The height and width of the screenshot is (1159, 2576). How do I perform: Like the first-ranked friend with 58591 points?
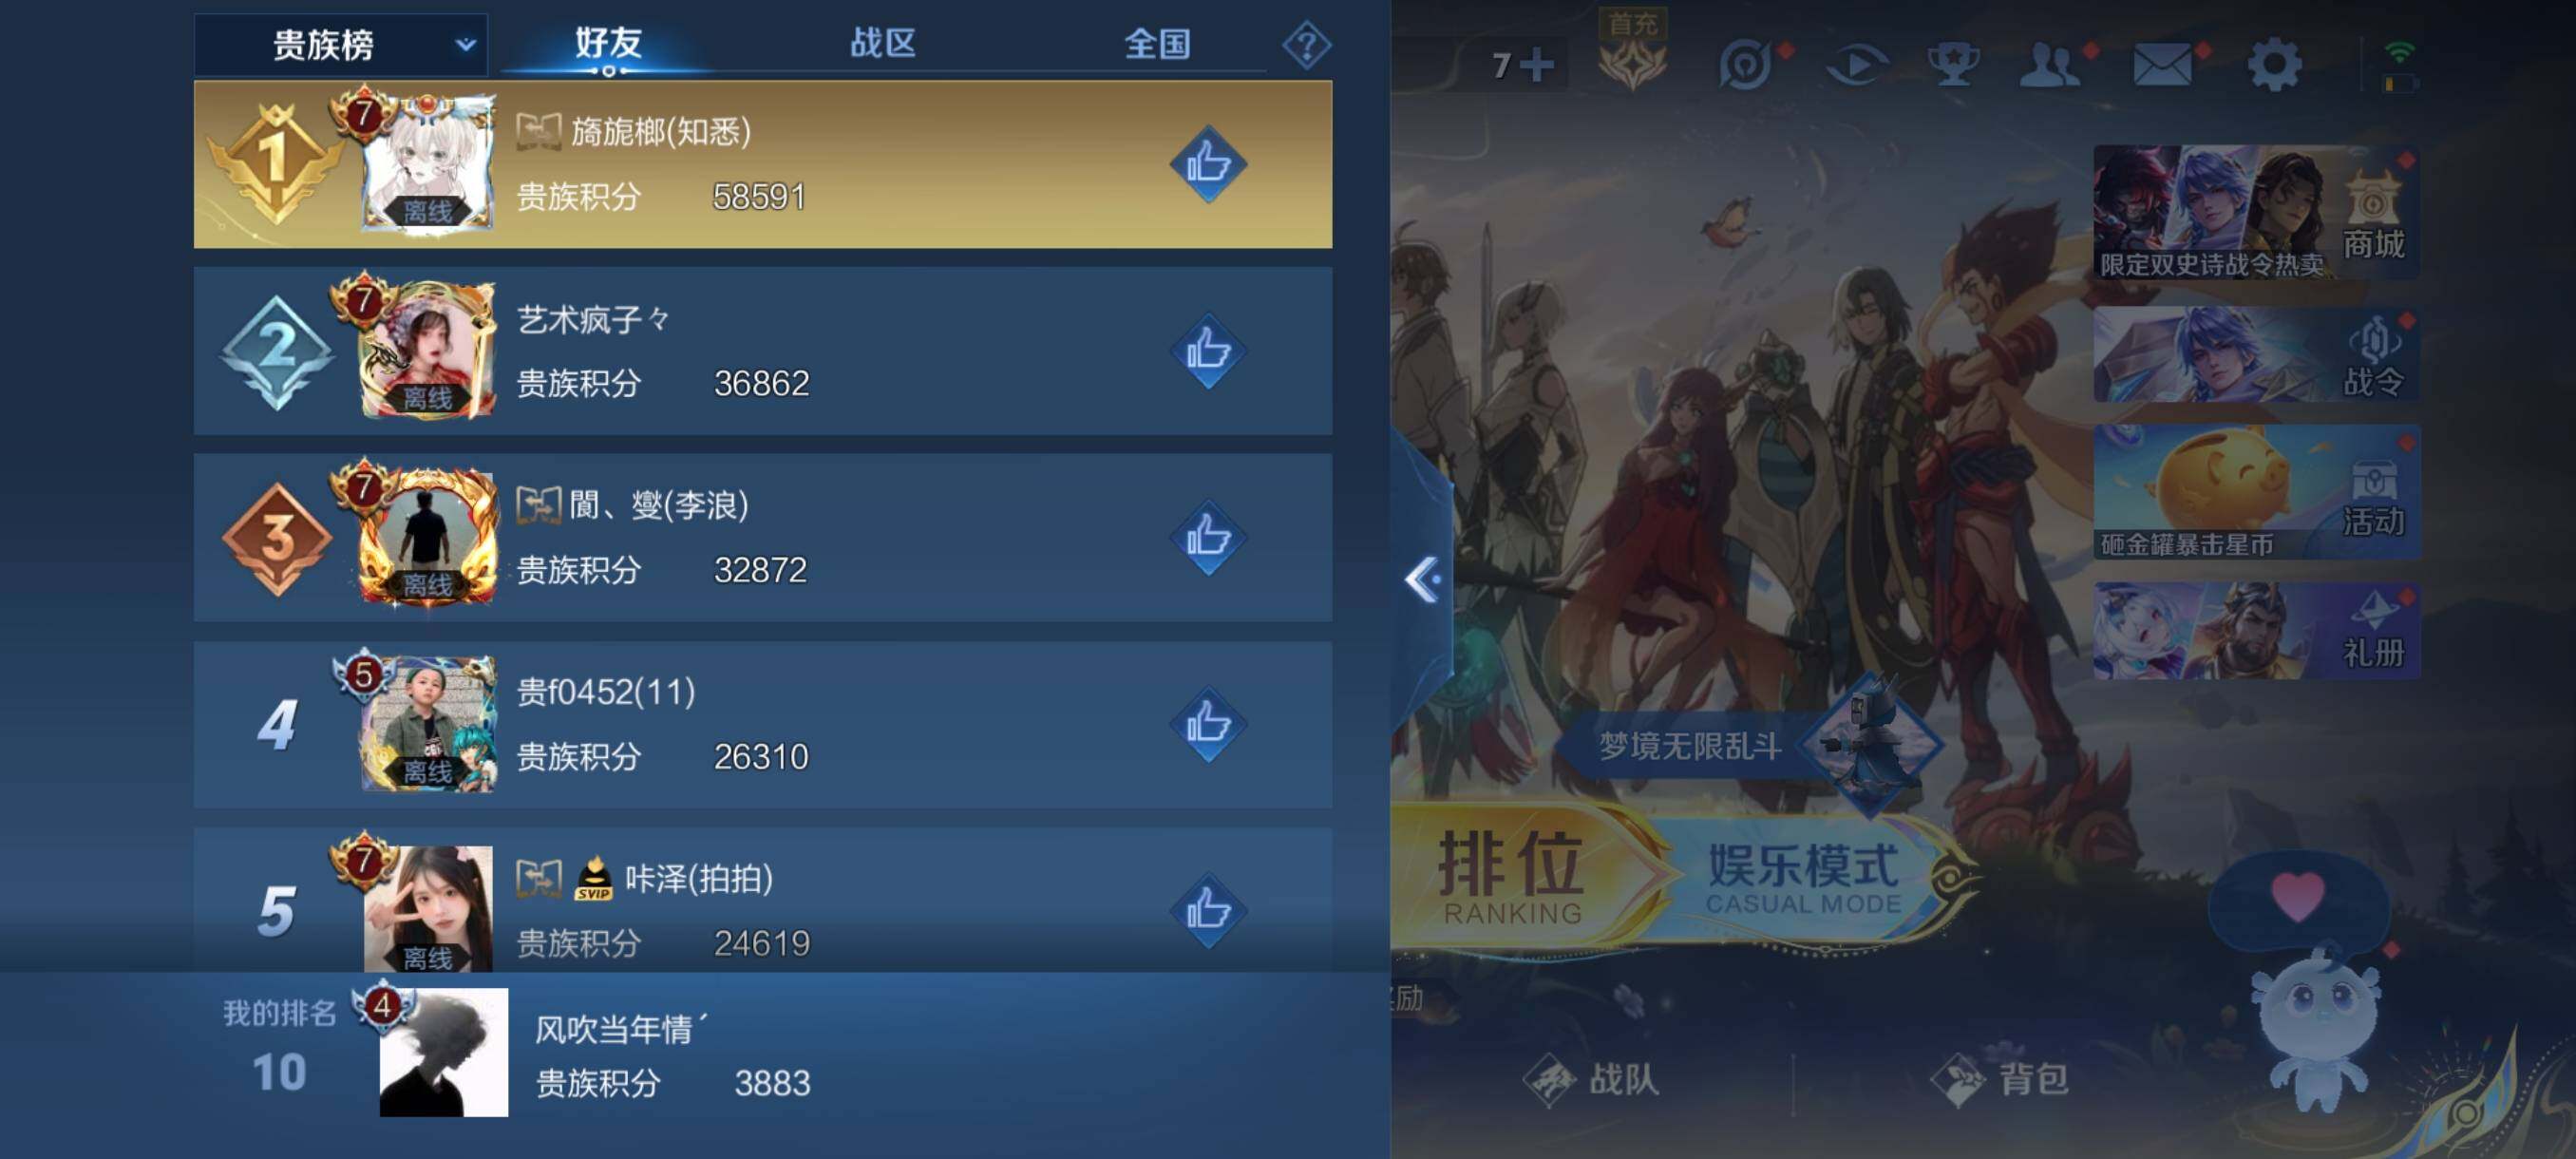(1208, 164)
